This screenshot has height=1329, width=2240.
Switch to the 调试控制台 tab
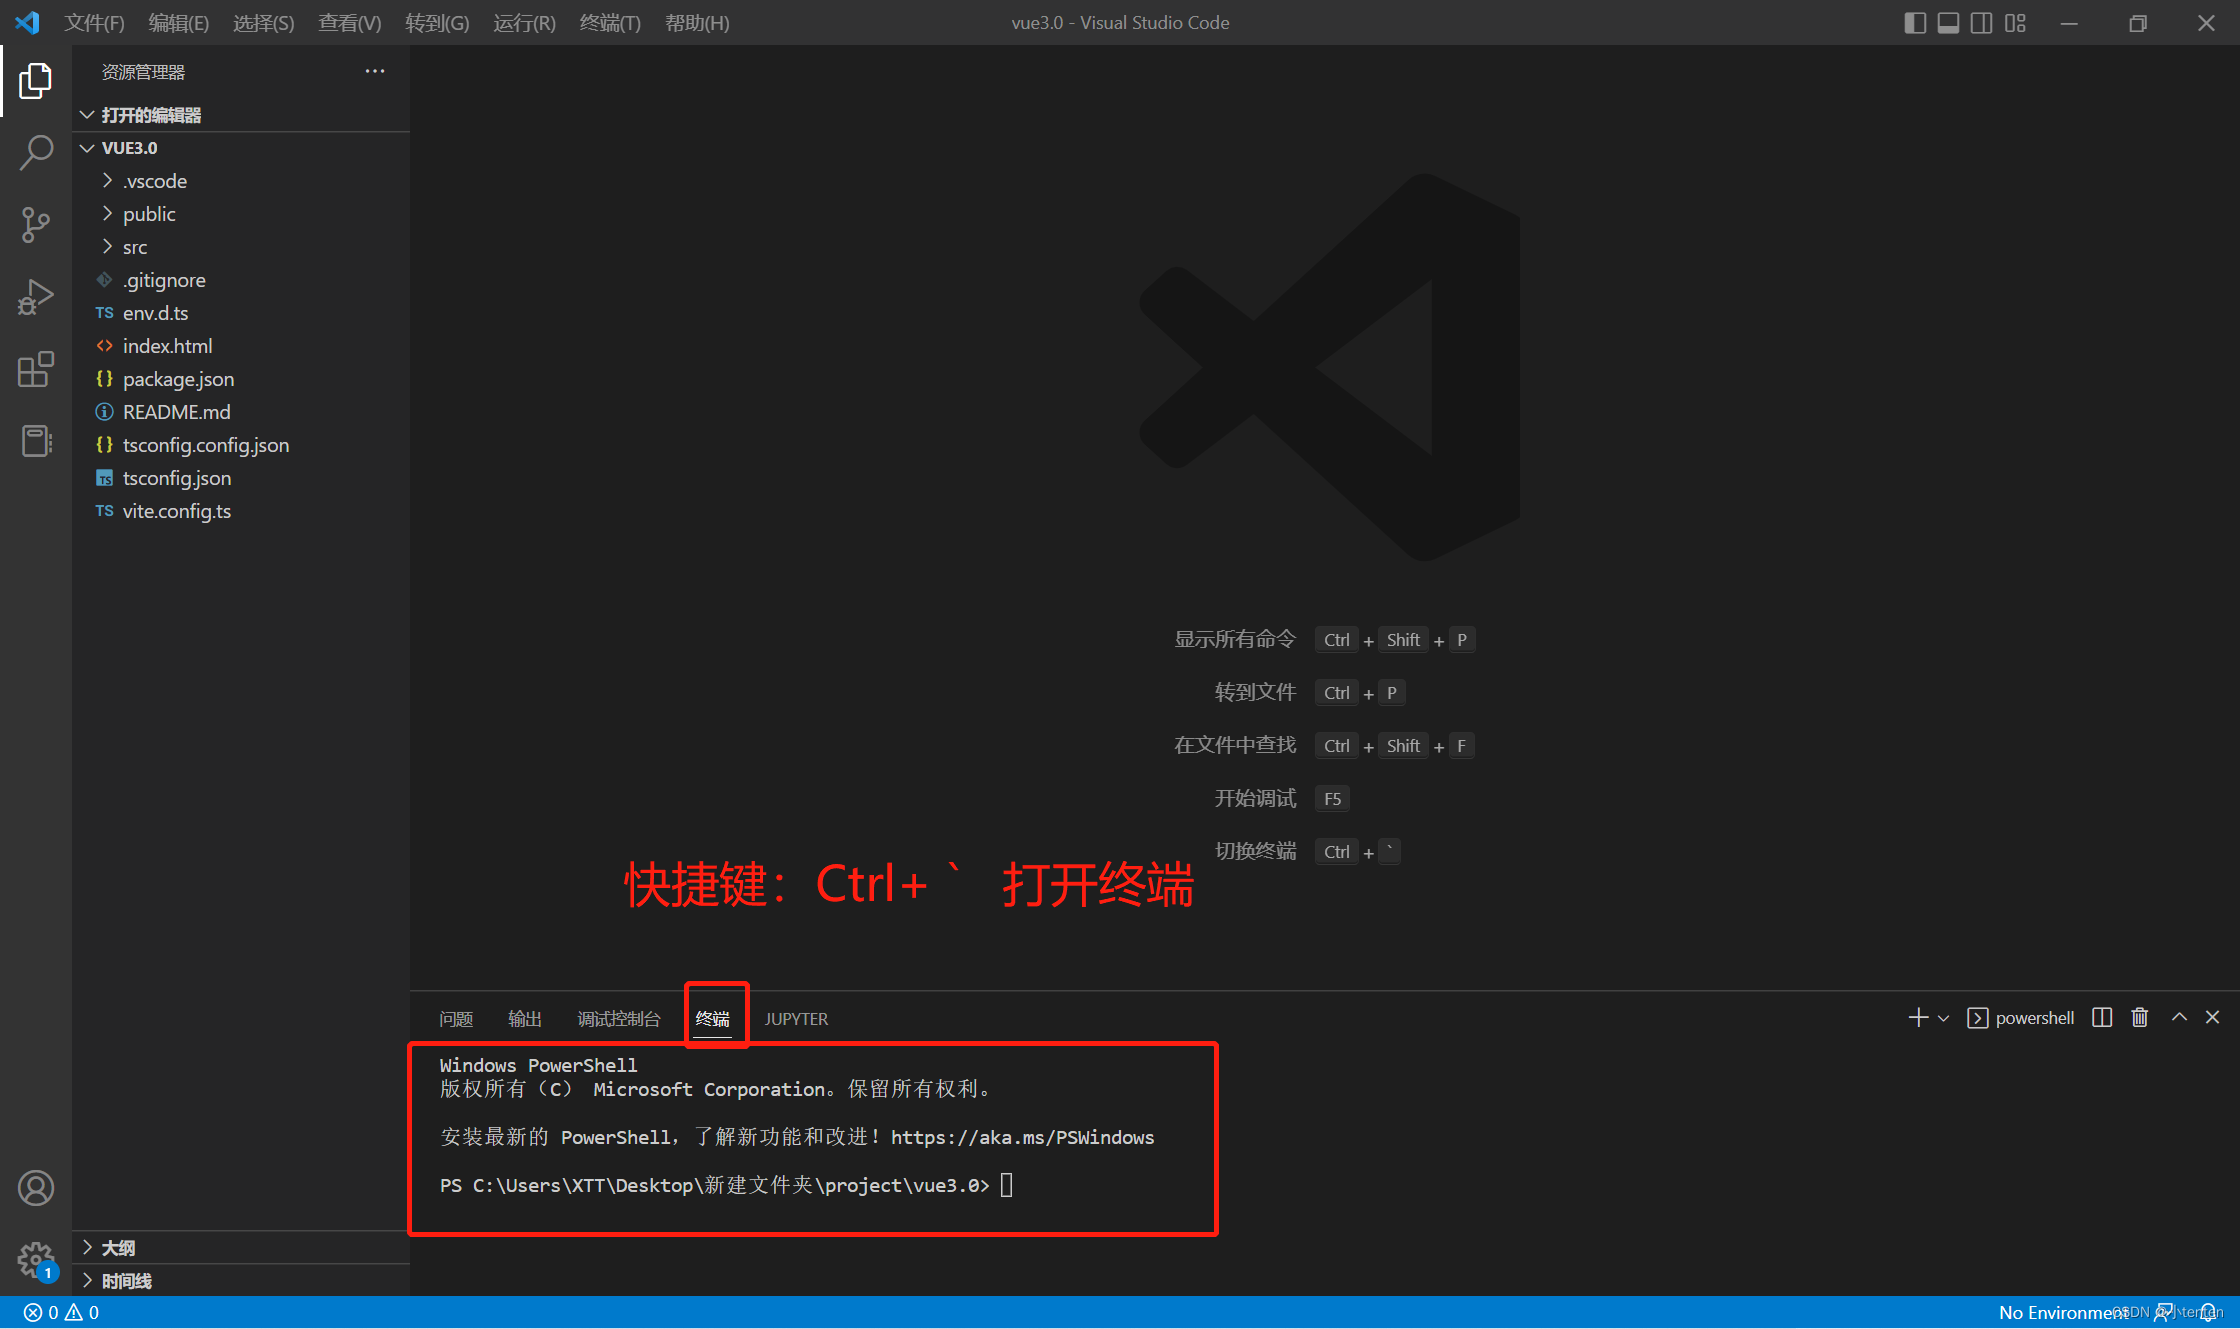click(x=619, y=1019)
